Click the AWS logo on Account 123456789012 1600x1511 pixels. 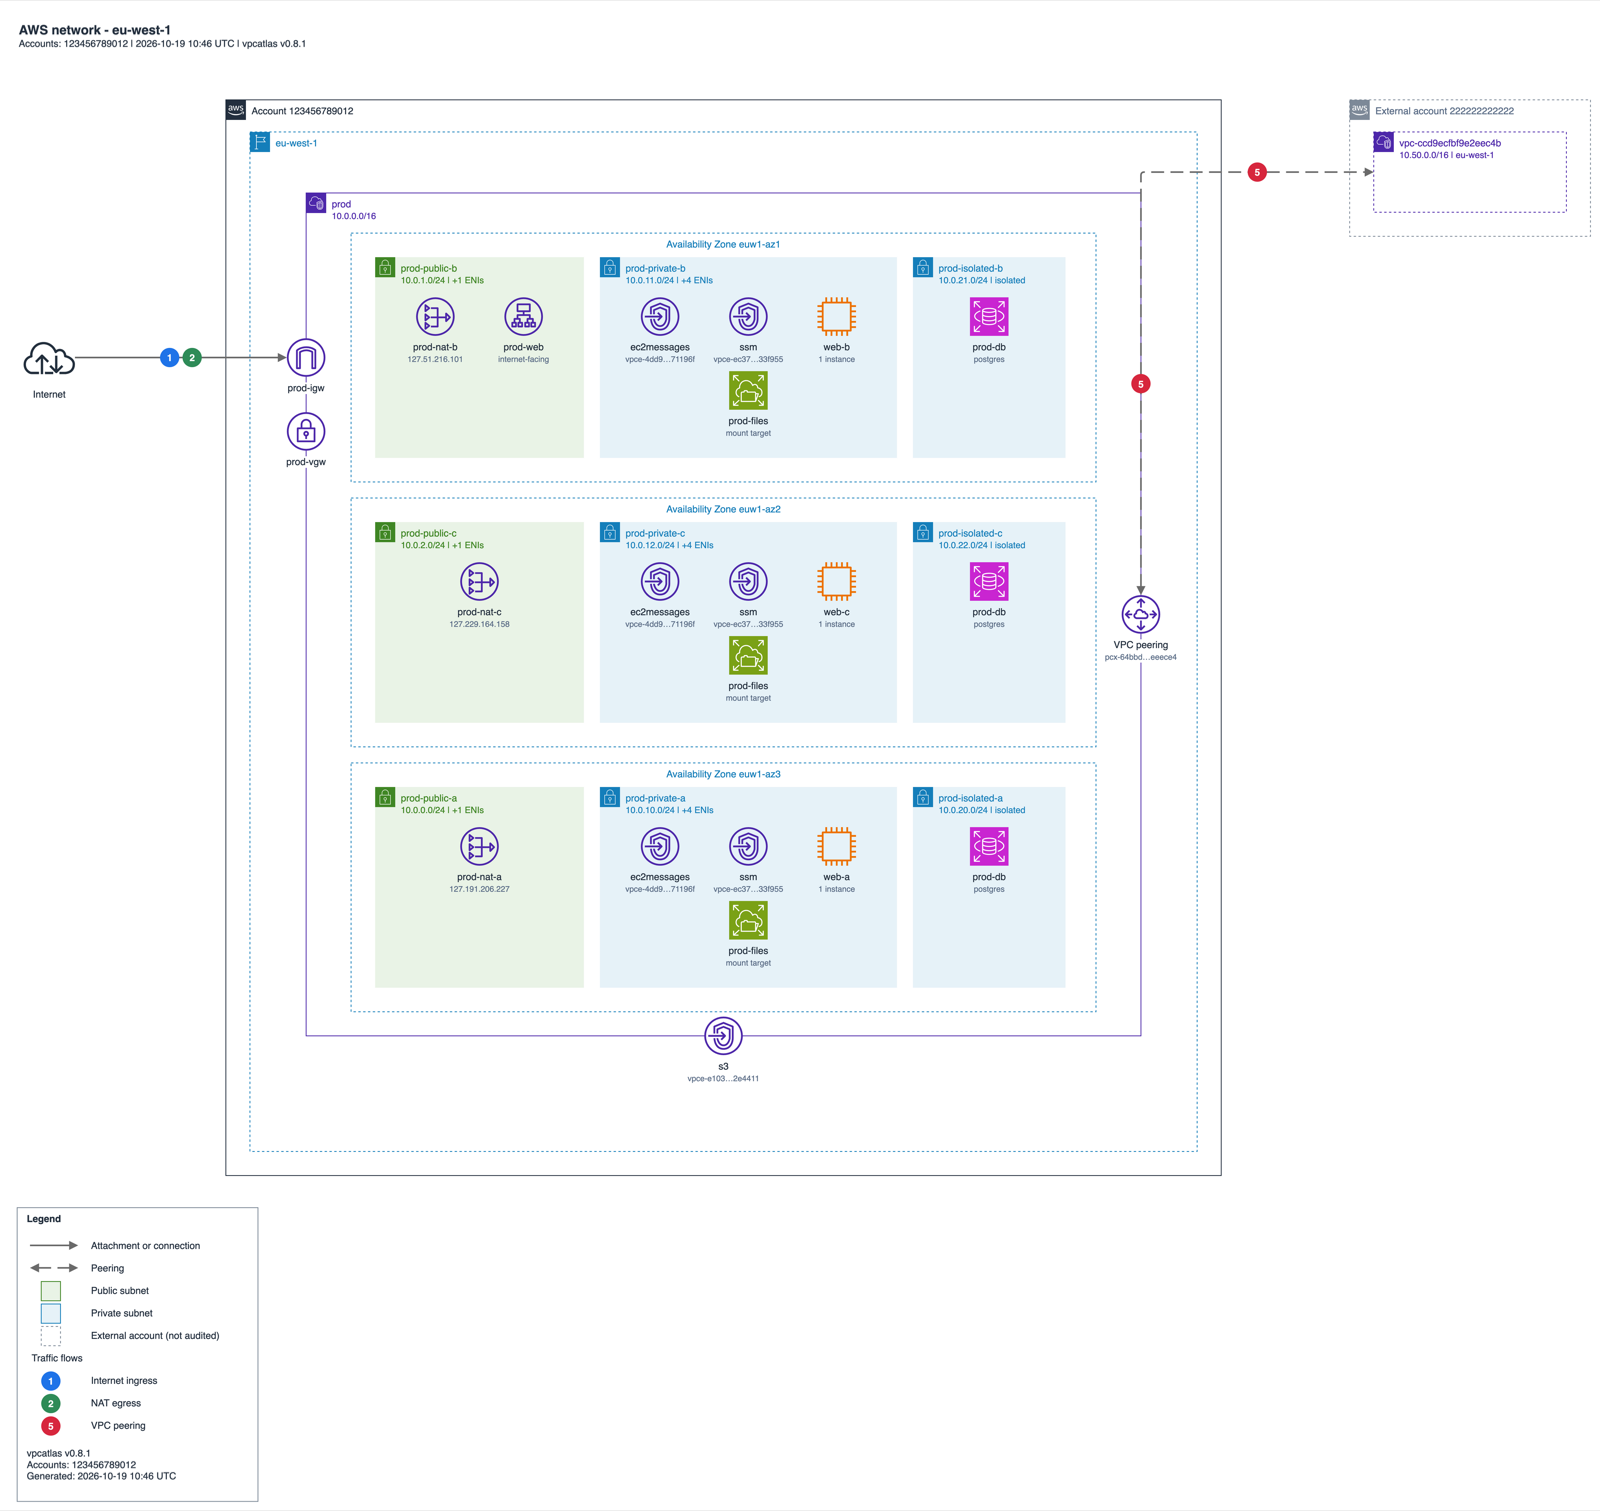tap(236, 110)
